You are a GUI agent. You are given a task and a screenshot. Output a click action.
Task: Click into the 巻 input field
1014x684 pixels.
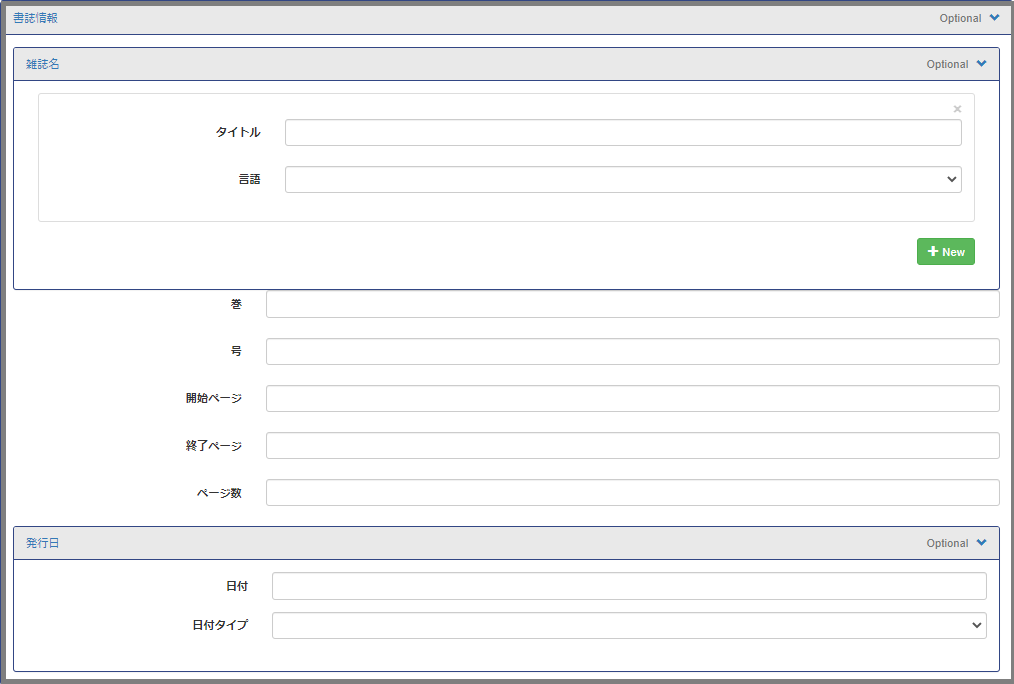click(x=632, y=305)
